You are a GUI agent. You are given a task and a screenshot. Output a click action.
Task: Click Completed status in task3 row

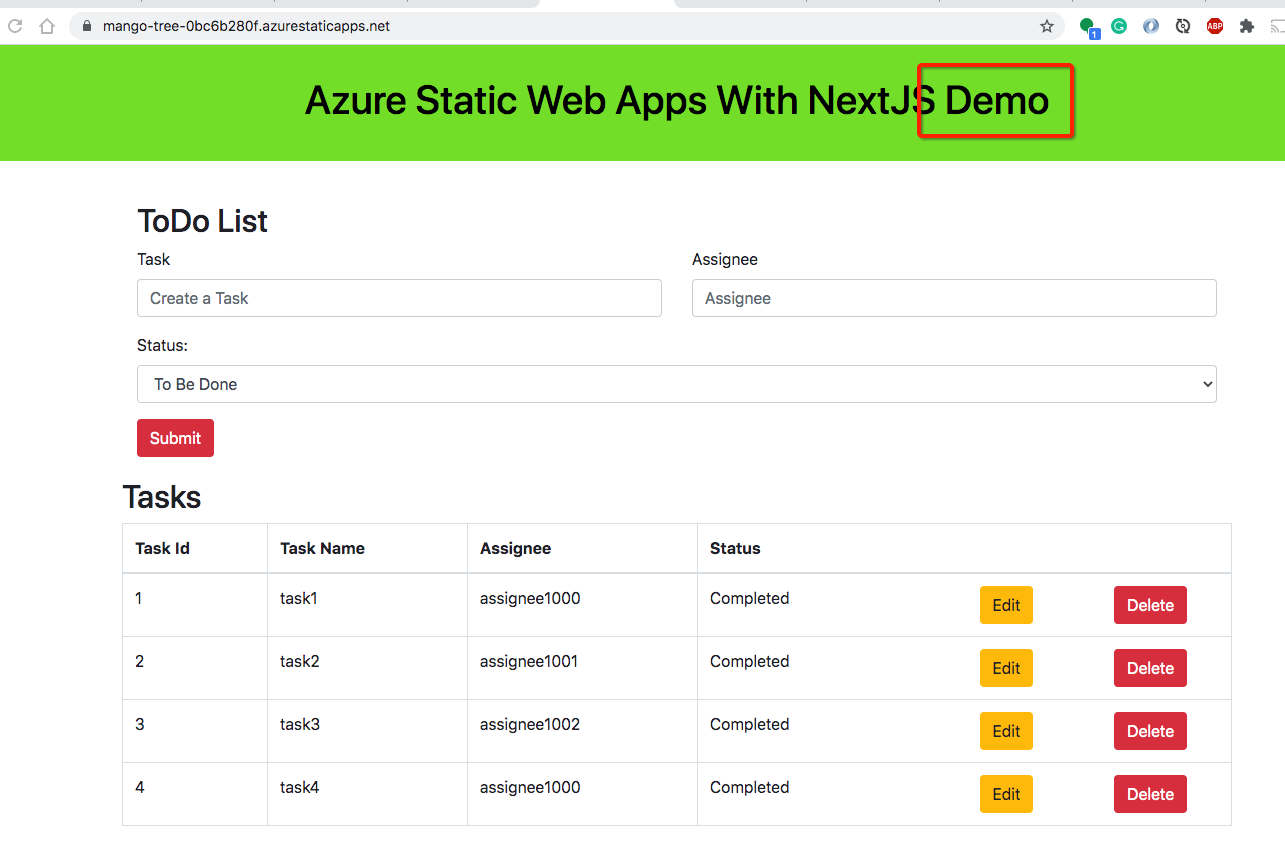749,724
